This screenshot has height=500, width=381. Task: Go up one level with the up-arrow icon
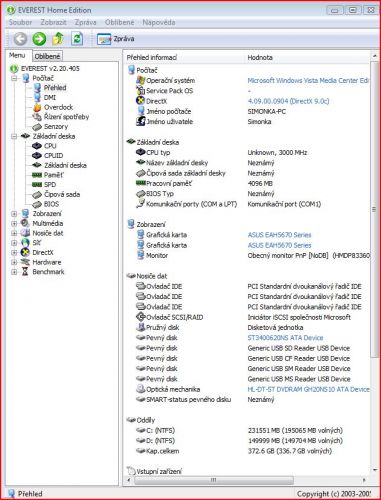click(x=58, y=39)
